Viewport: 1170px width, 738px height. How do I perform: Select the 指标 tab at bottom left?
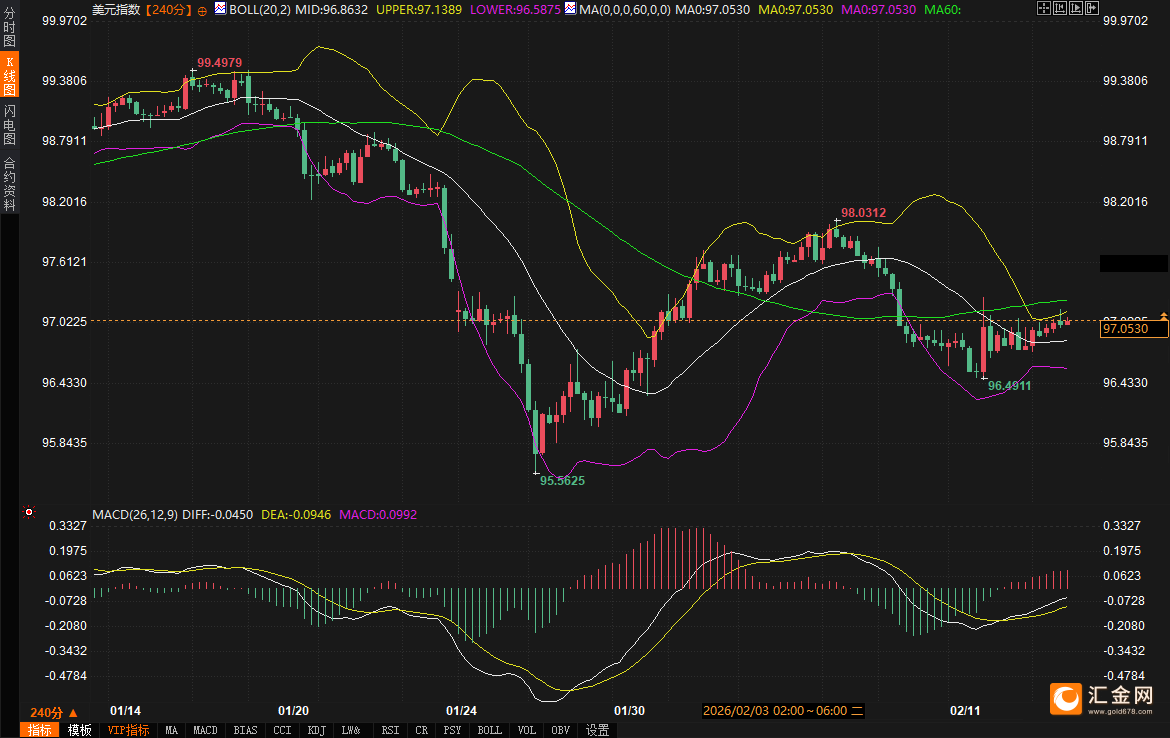coord(40,730)
